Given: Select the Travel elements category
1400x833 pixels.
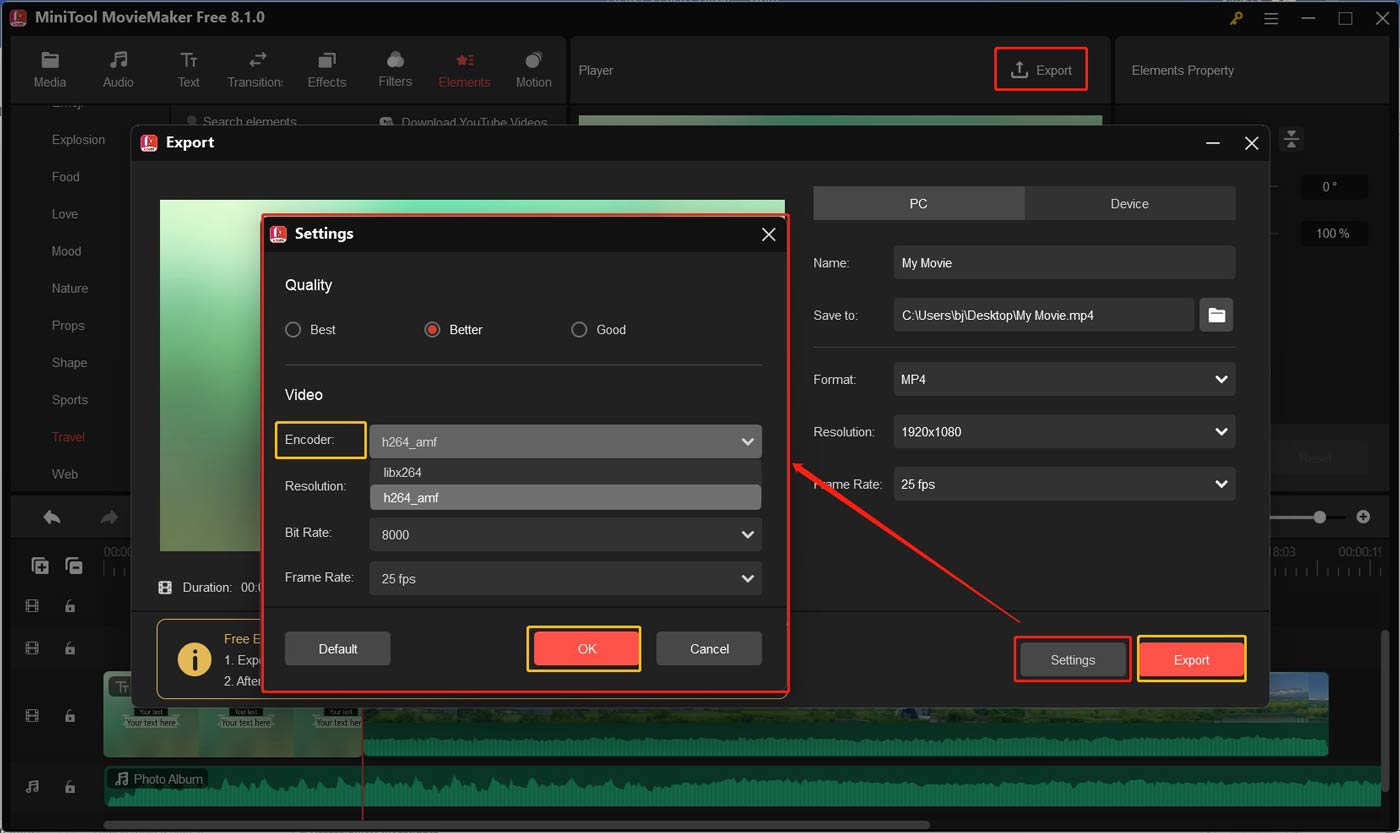Looking at the screenshot, I should tap(69, 437).
